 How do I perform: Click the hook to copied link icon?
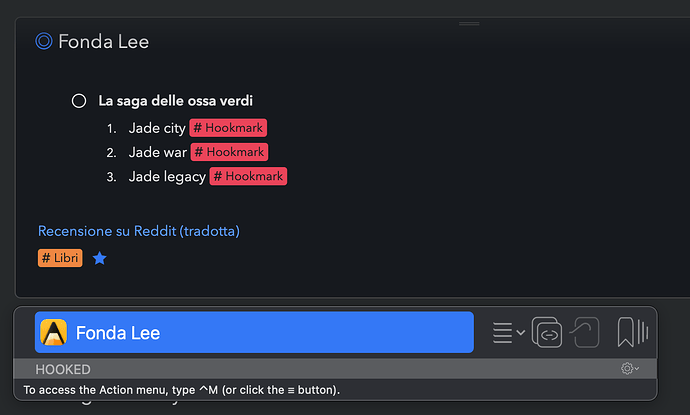(x=586, y=332)
